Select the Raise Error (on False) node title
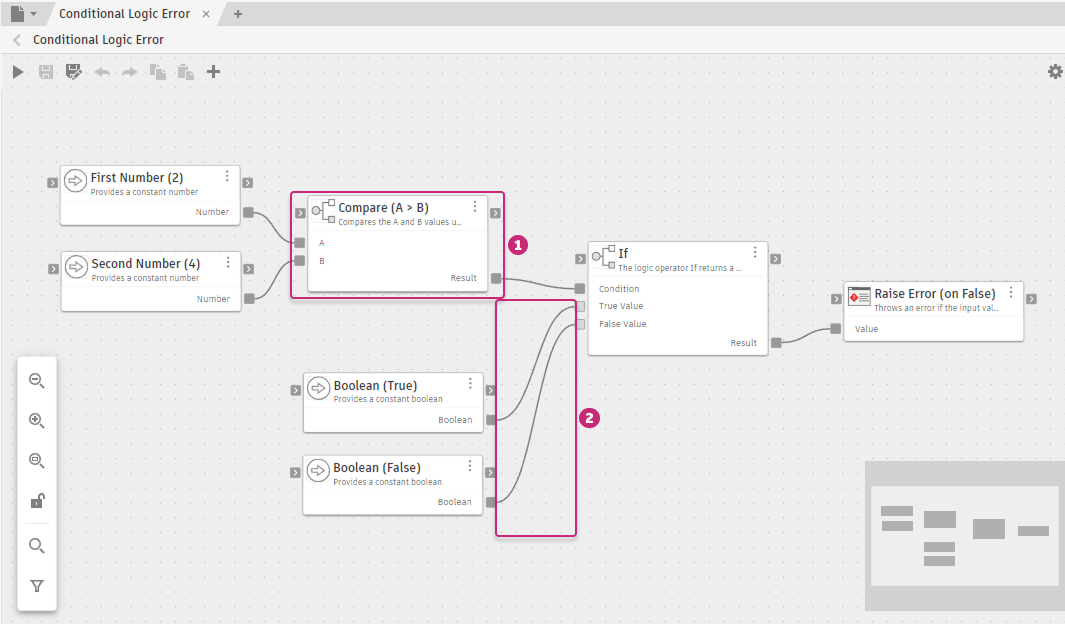 pos(935,293)
